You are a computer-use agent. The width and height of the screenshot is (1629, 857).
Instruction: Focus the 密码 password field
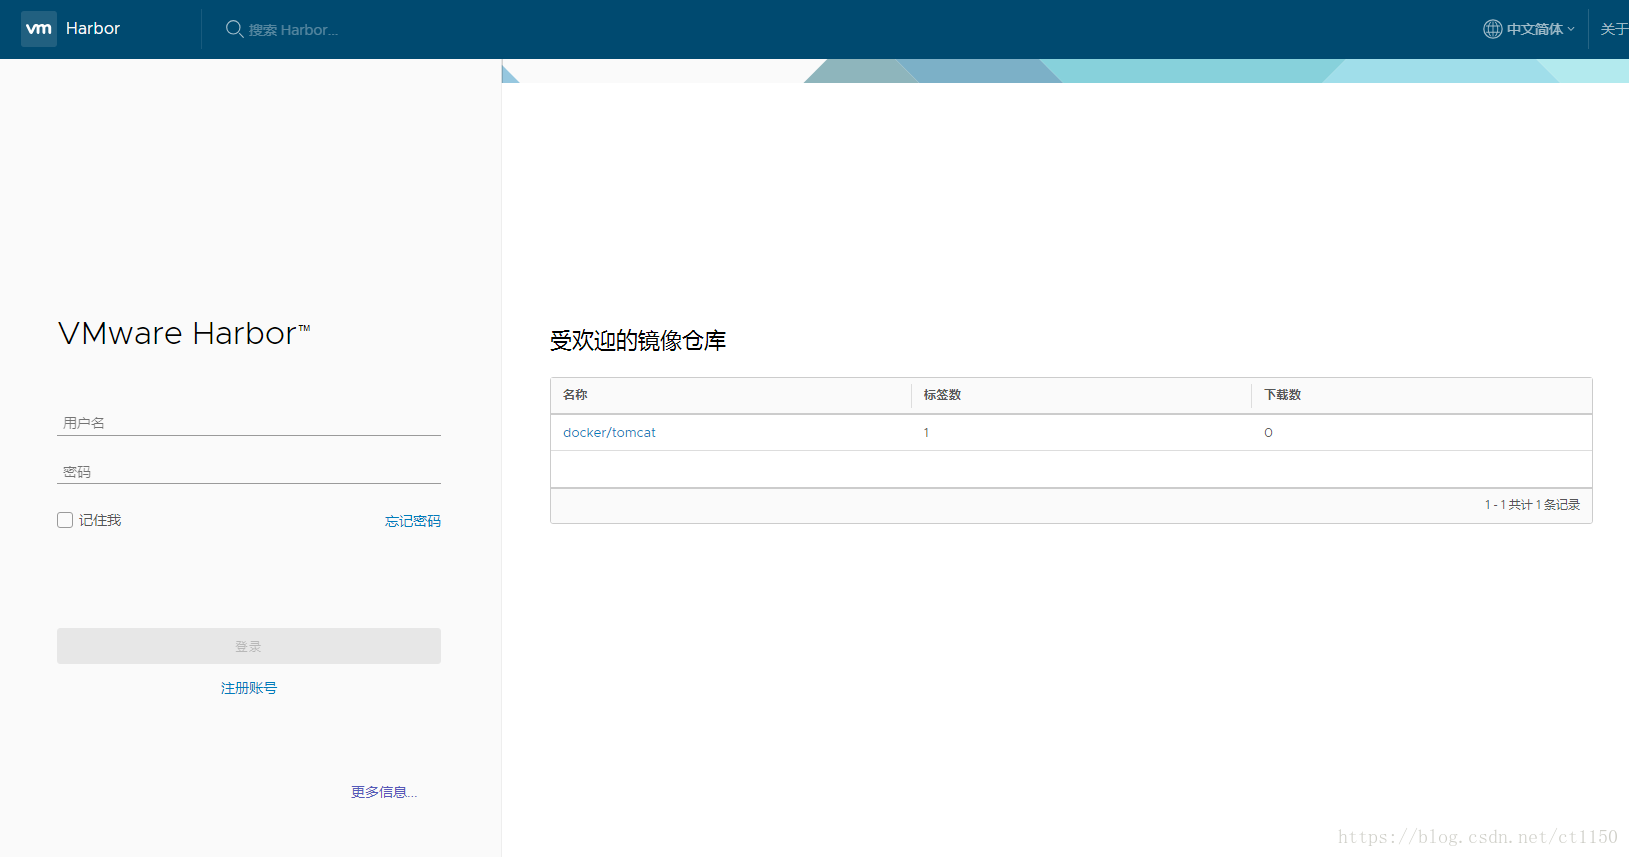[249, 472]
